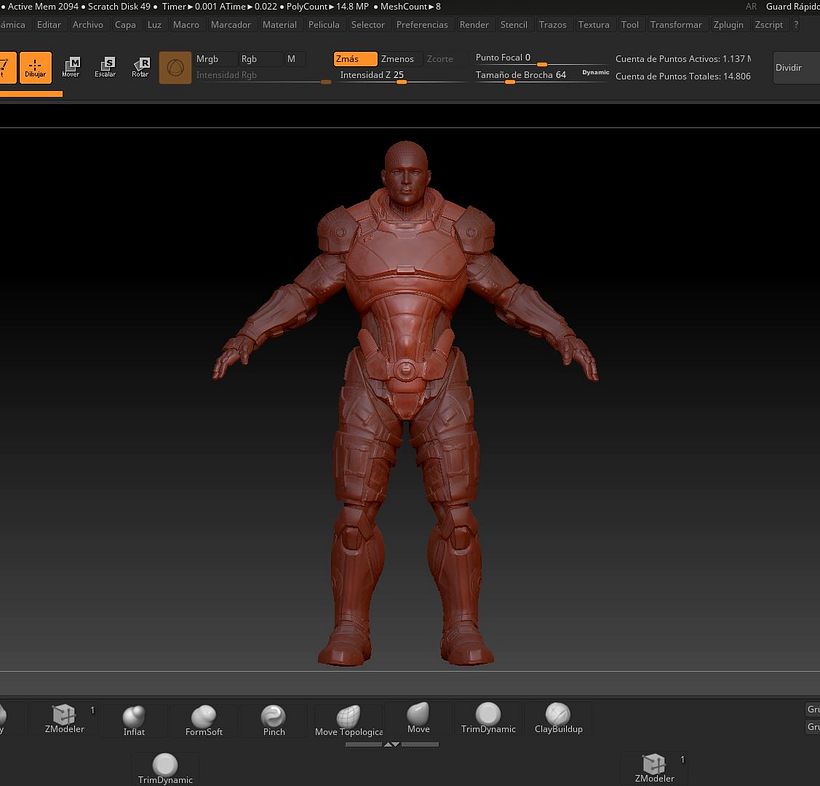Image resolution: width=820 pixels, height=786 pixels.
Task: Activate the Dibujar draw mode button
Action: [36, 67]
